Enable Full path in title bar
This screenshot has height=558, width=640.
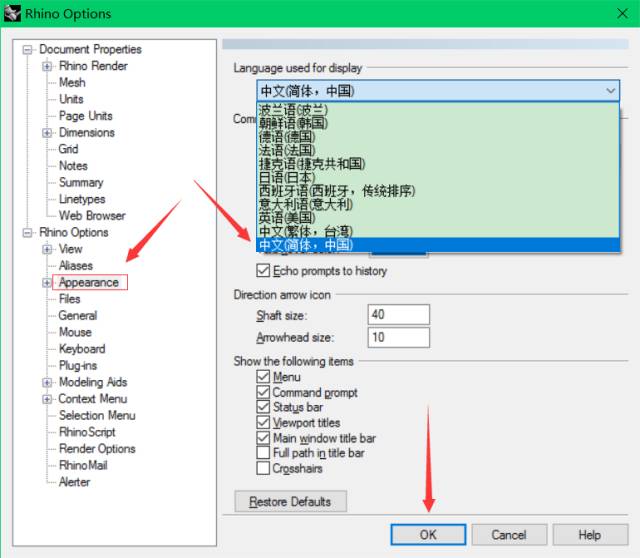pos(263,453)
